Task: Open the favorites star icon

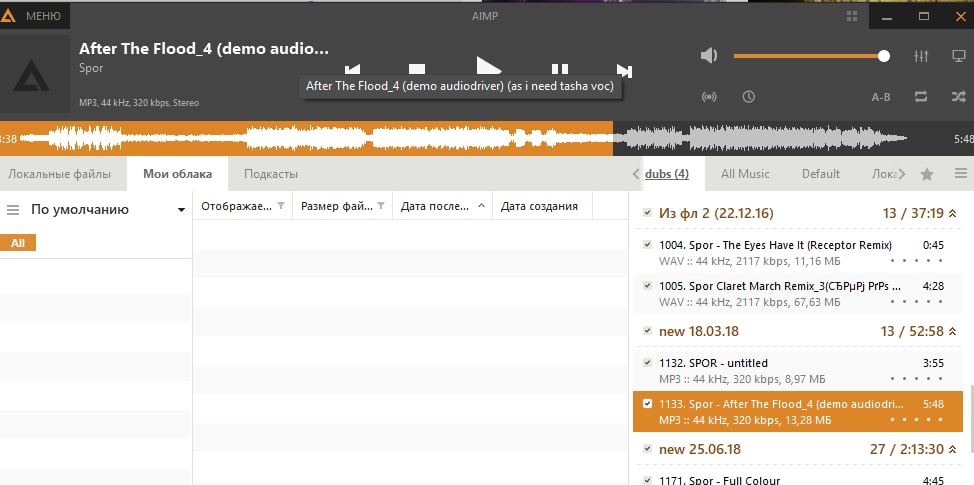Action: point(927,175)
